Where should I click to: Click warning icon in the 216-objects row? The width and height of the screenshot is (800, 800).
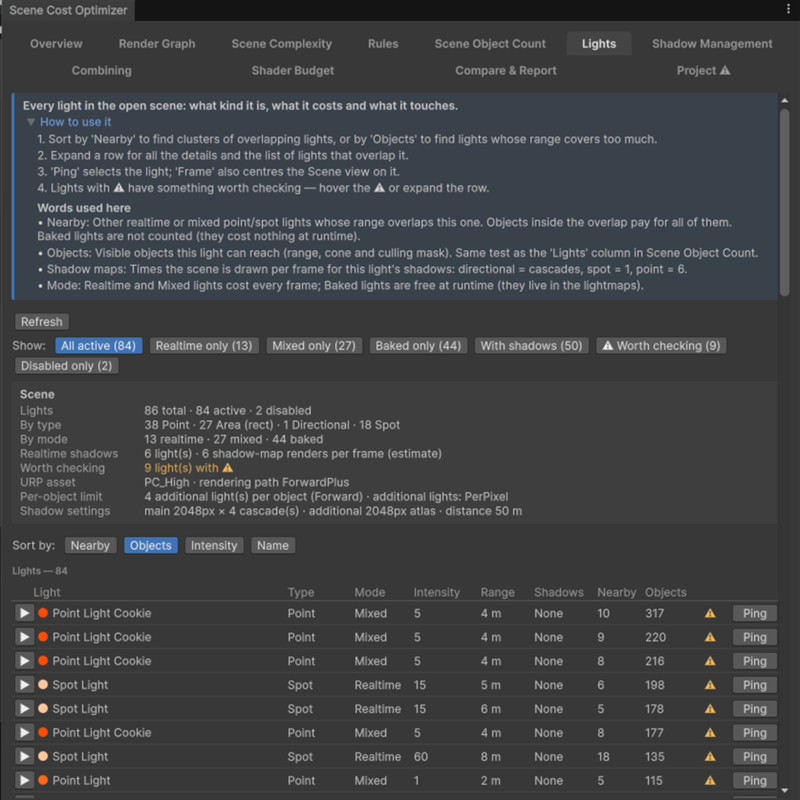(x=710, y=661)
